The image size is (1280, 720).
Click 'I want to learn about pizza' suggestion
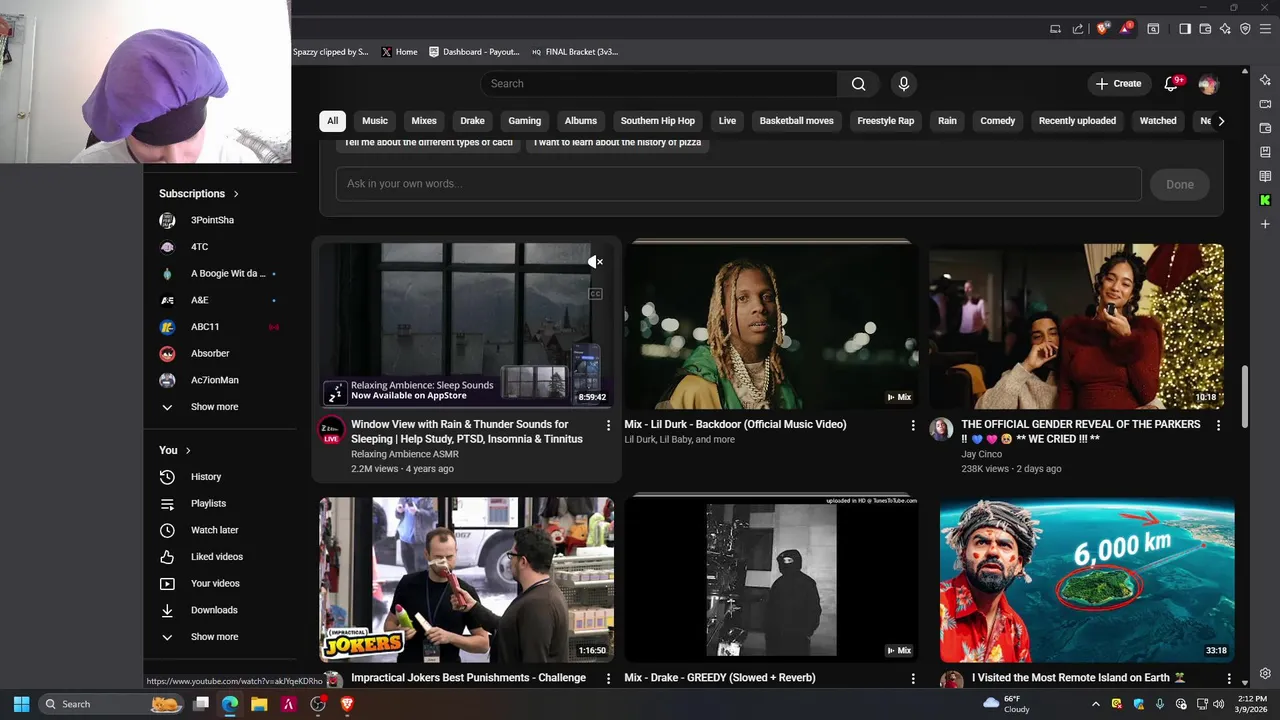pos(618,143)
